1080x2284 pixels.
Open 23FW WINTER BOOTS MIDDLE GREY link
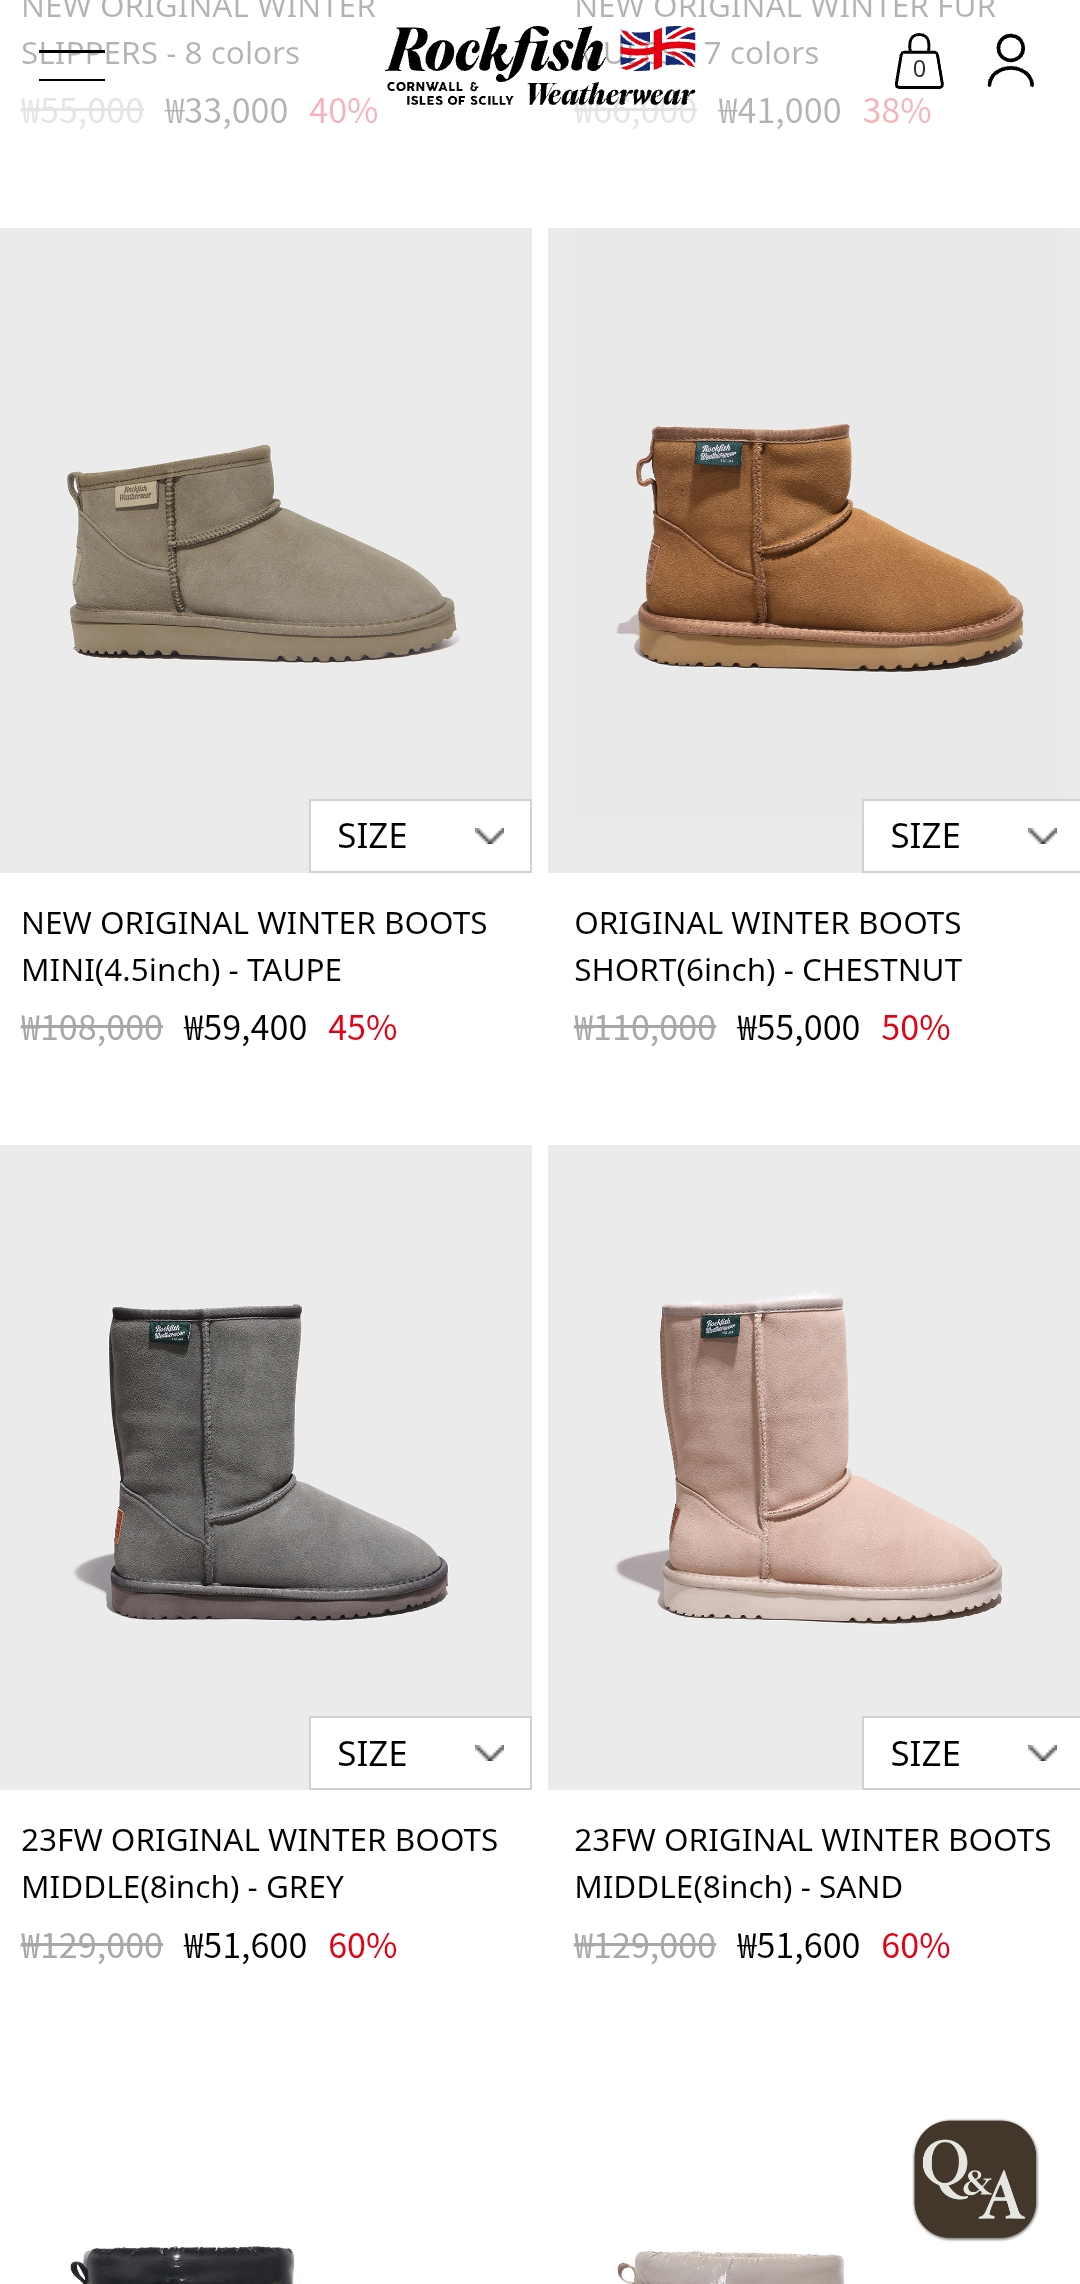click(259, 1863)
